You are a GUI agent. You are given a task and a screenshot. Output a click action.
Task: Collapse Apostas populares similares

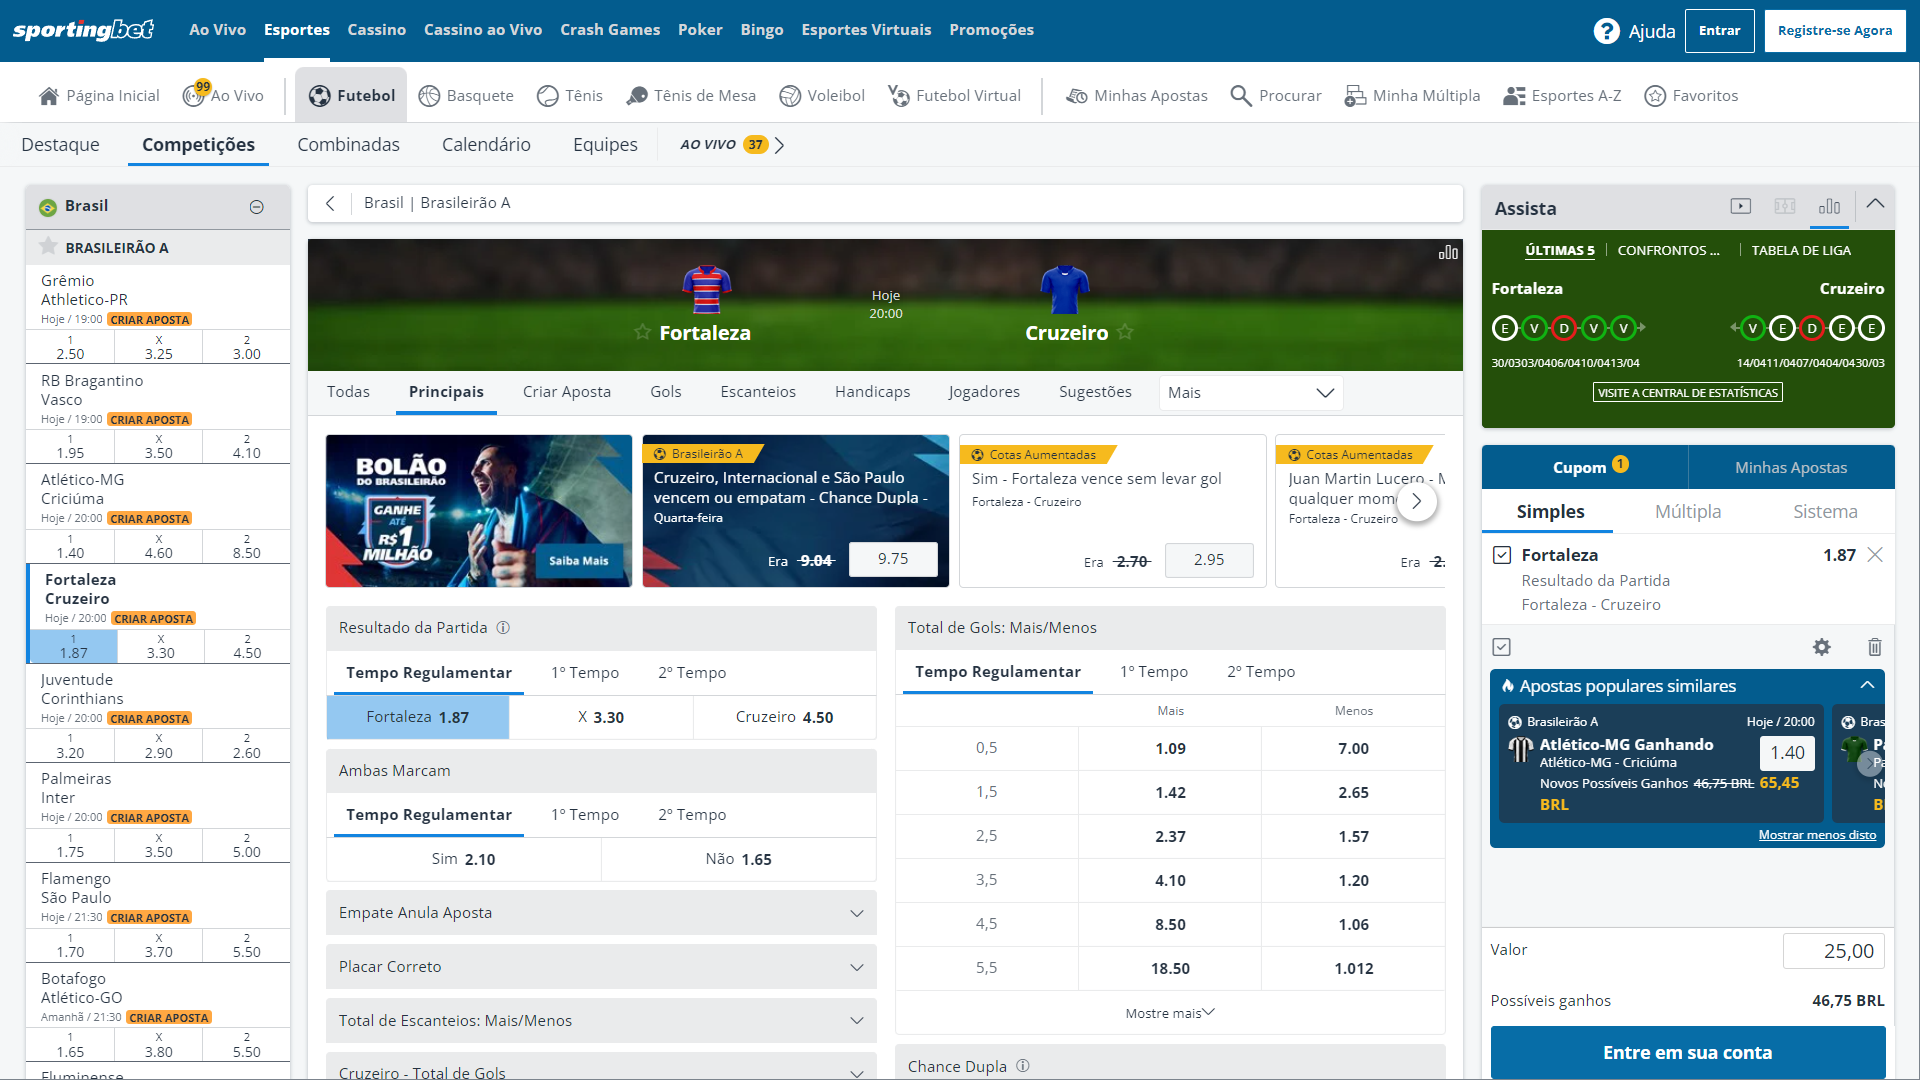coord(1867,686)
